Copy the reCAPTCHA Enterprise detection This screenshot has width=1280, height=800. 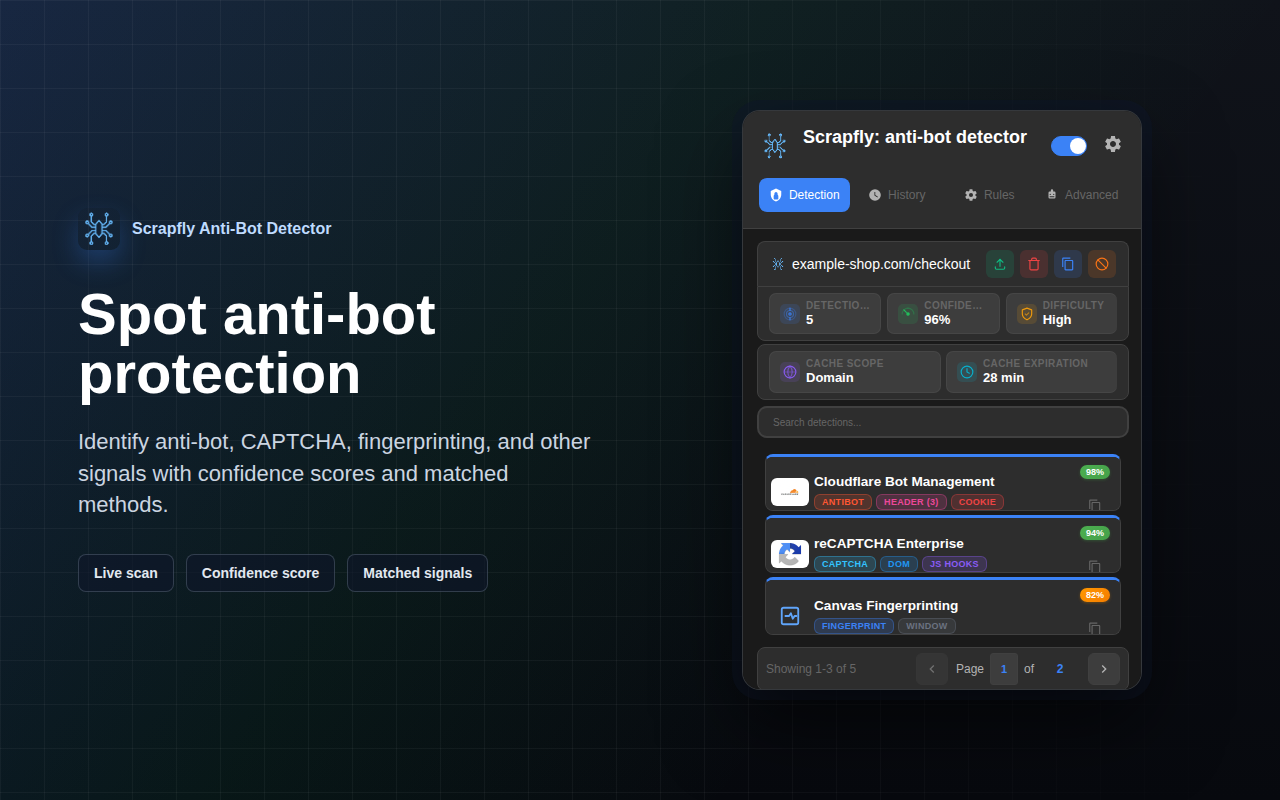coord(1095,566)
